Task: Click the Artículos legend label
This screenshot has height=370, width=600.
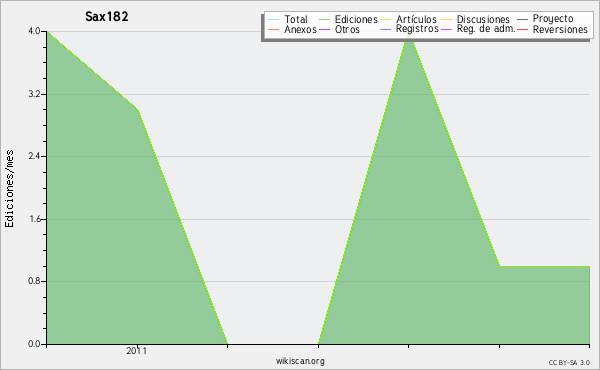Action: coord(416,19)
